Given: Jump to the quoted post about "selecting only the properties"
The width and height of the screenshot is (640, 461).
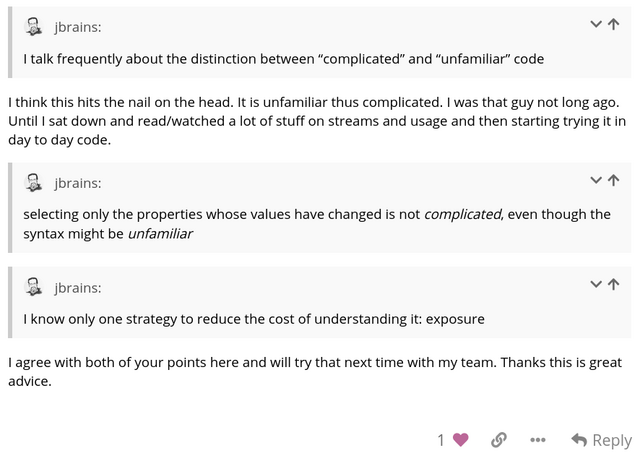Looking at the screenshot, I should [x=613, y=181].
